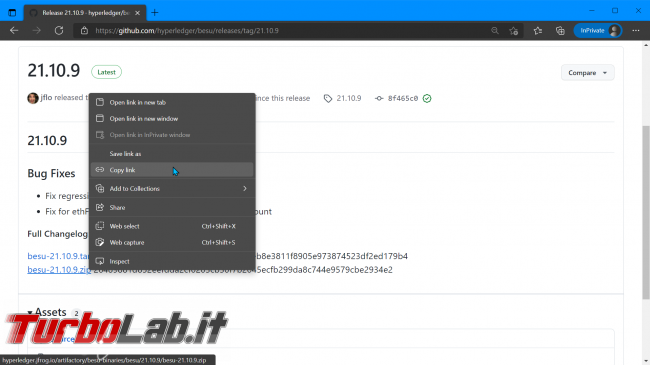Go back using the browser back arrow
Screen dimensions: 650x365
[x=14, y=31]
